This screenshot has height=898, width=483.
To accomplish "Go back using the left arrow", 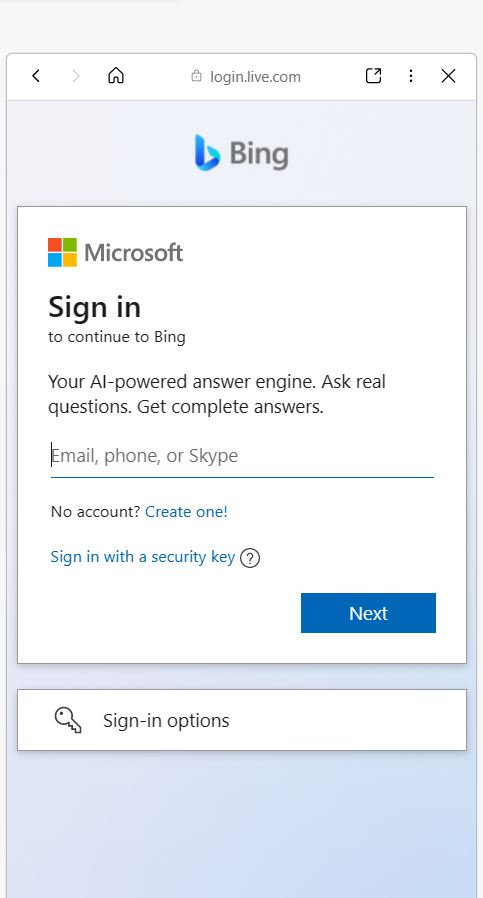I will coord(36,76).
